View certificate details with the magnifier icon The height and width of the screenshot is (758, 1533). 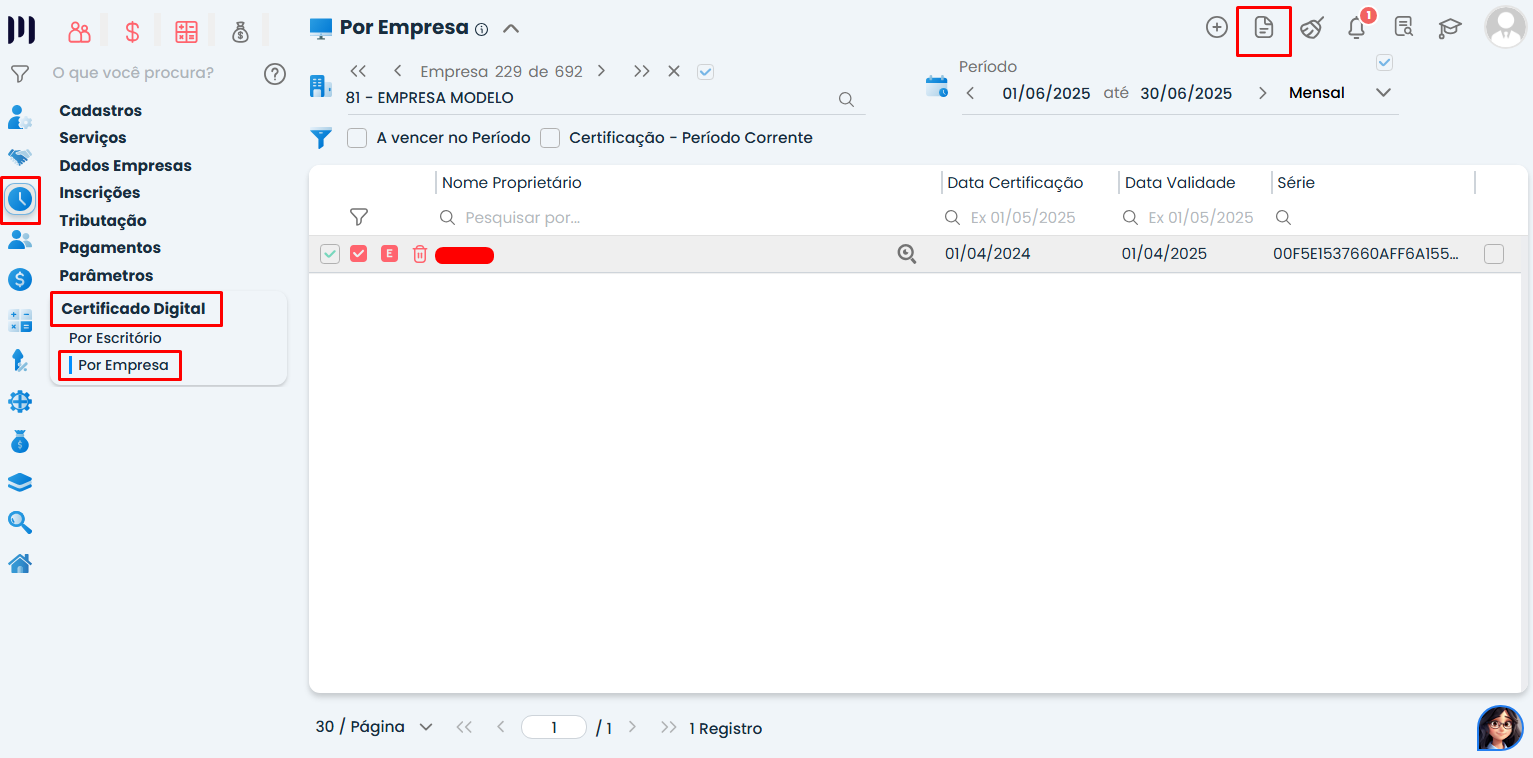pos(907,254)
